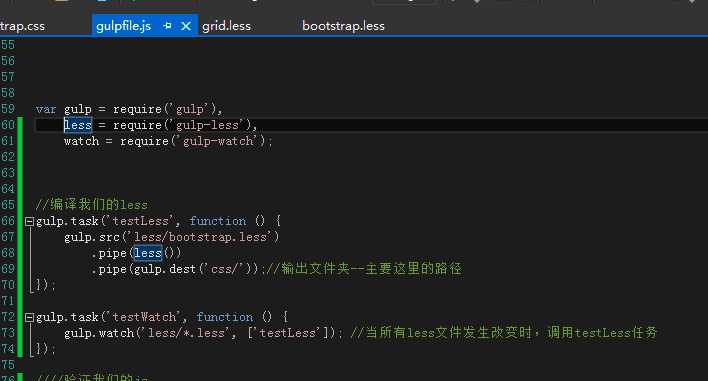
Task: Click 'gulp.src' call on line 67
Action: click(x=92, y=237)
